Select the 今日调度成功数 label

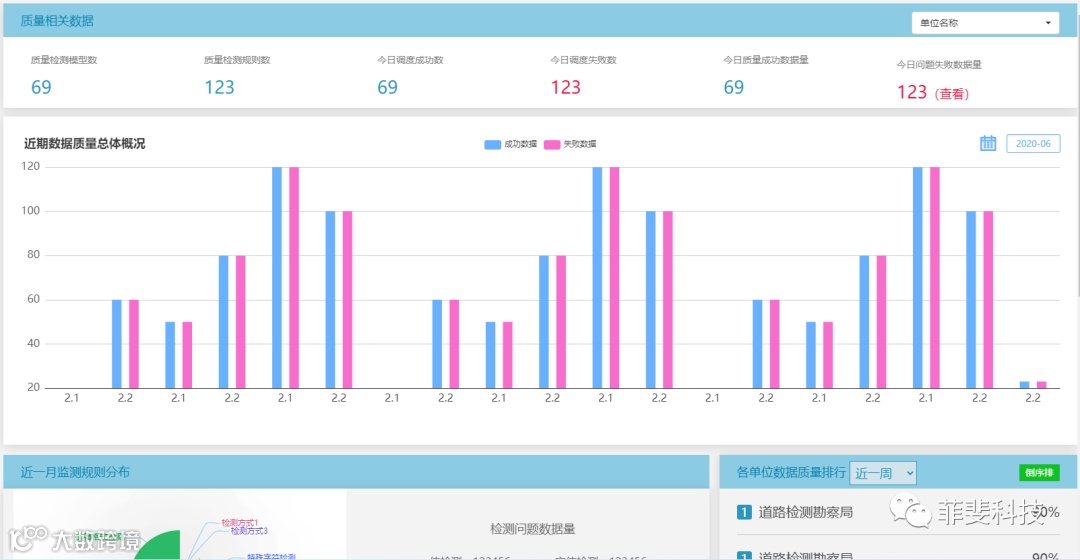pyautogui.click(x=410, y=60)
